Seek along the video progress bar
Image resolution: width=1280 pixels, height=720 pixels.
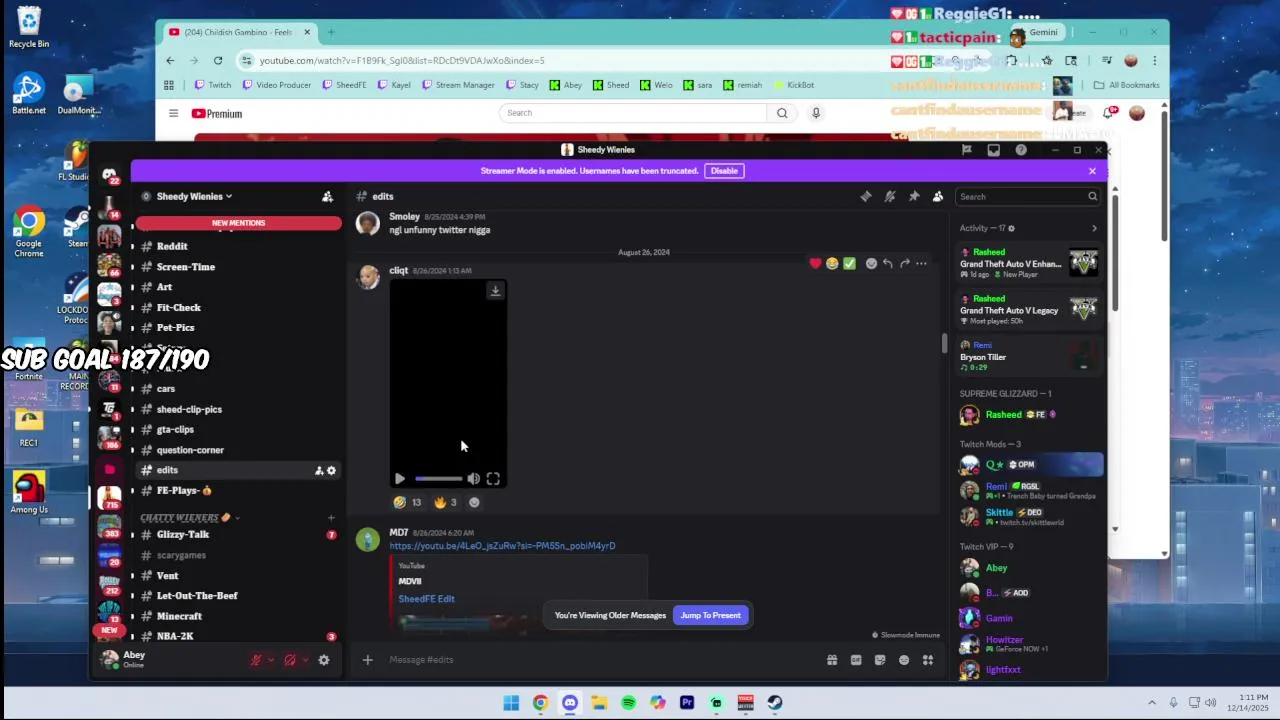(x=438, y=479)
